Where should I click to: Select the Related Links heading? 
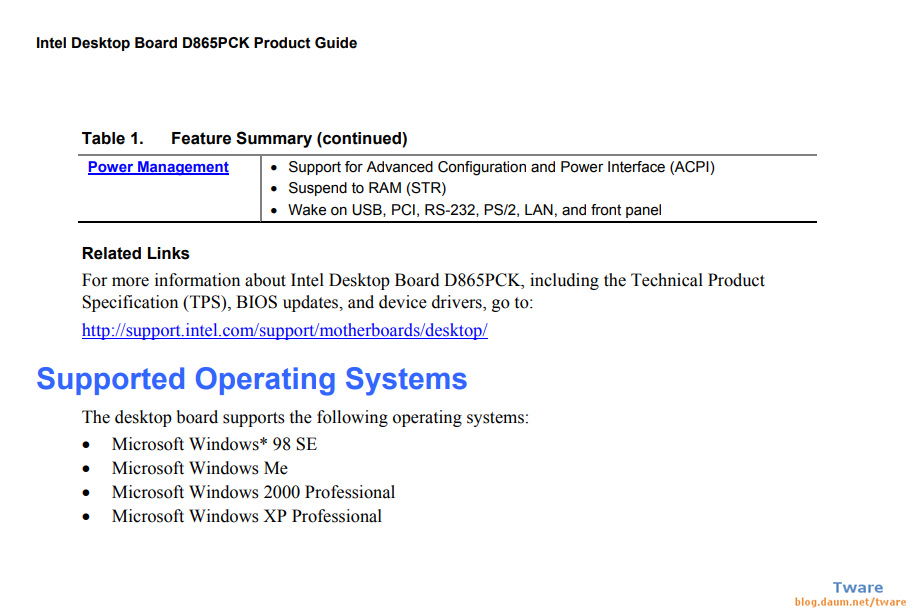(x=136, y=253)
